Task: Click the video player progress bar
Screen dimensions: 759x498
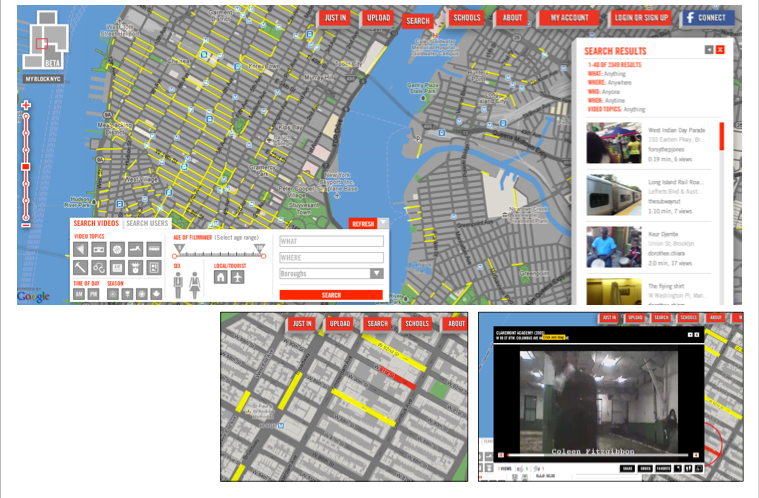Action: click(x=597, y=455)
